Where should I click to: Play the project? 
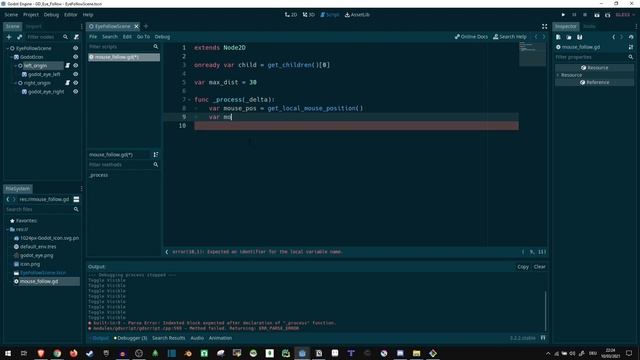[563, 15]
